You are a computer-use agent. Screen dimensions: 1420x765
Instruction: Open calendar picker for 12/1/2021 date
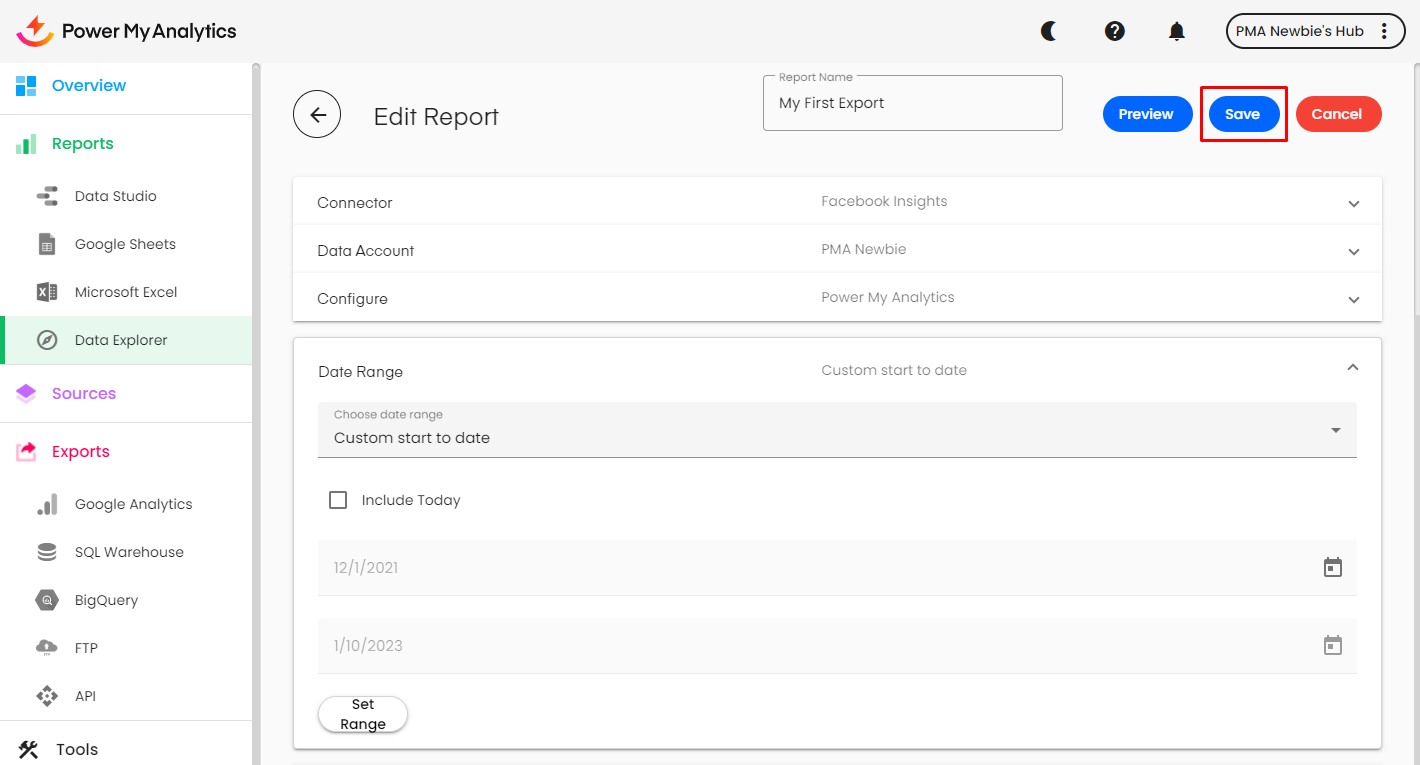tap(1332, 568)
